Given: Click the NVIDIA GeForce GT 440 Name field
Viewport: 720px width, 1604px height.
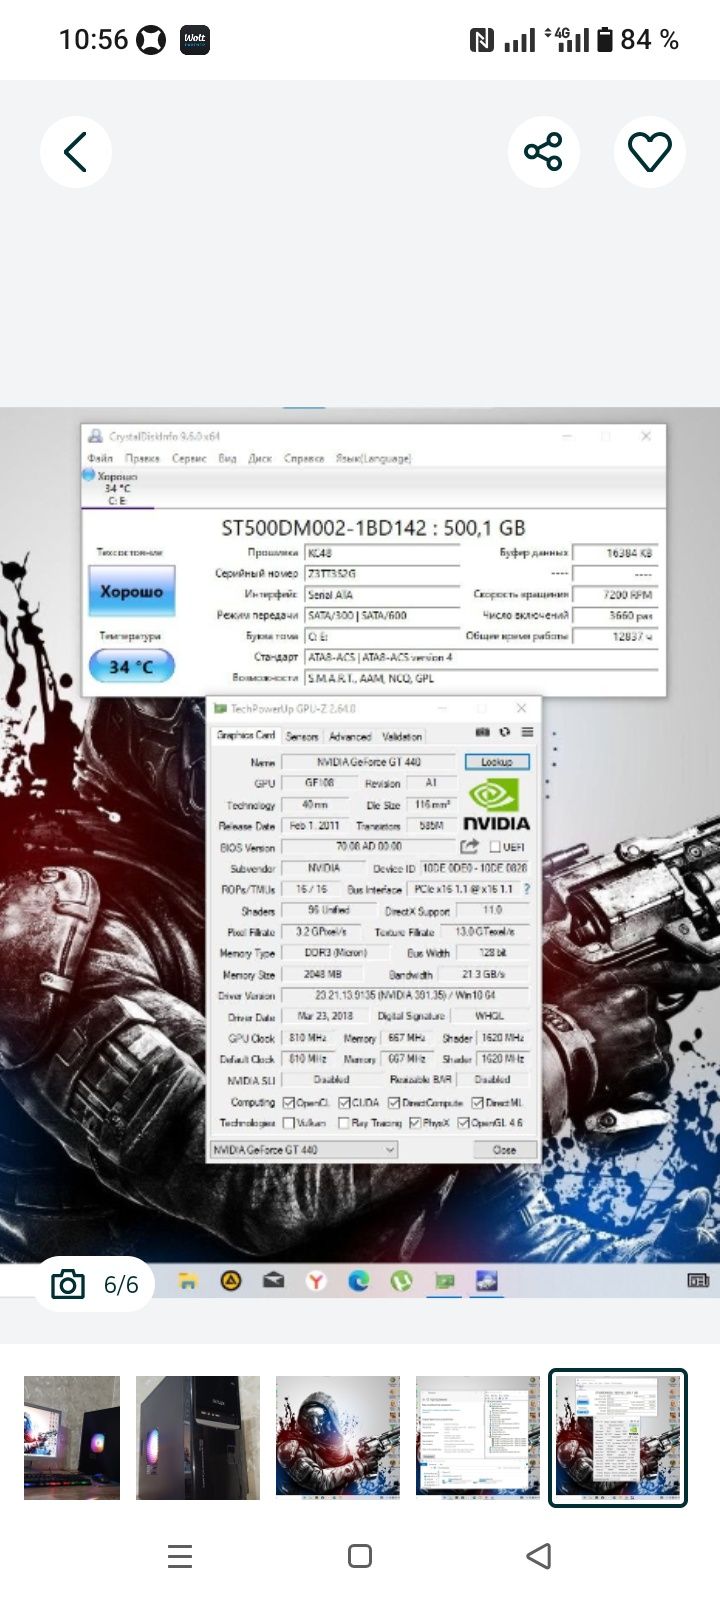Looking at the screenshot, I should tap(368, 762).
